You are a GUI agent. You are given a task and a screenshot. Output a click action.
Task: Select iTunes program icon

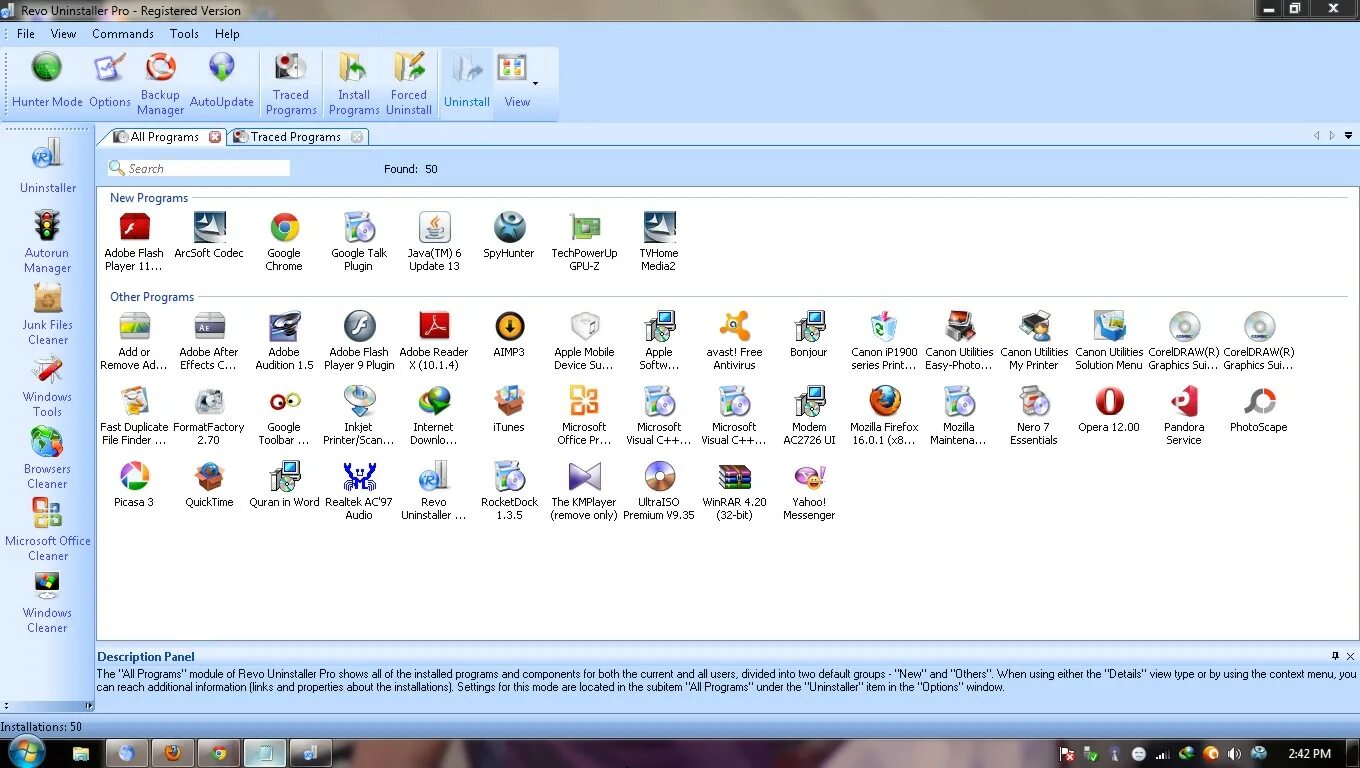509,409
